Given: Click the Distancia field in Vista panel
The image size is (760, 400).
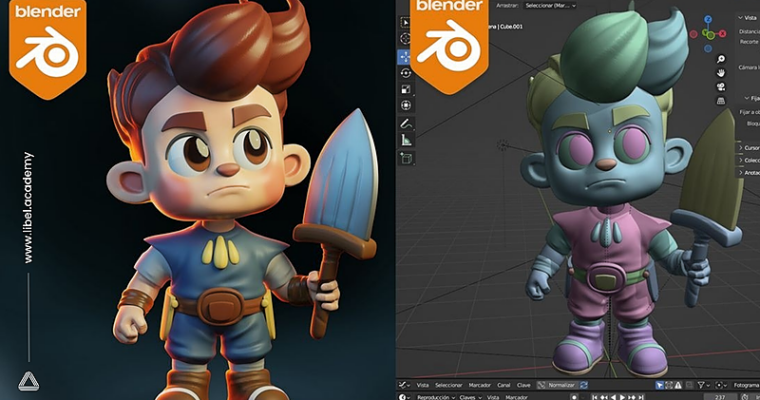Looking at the screenshot, I should [x=749, y=31].
